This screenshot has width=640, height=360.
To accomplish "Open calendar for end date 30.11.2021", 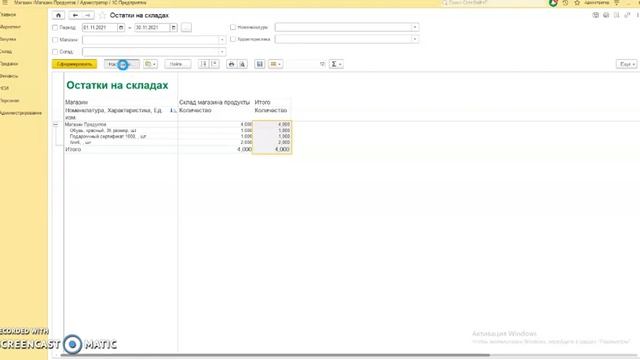I will pyautogui.click(x=173, y=28).
